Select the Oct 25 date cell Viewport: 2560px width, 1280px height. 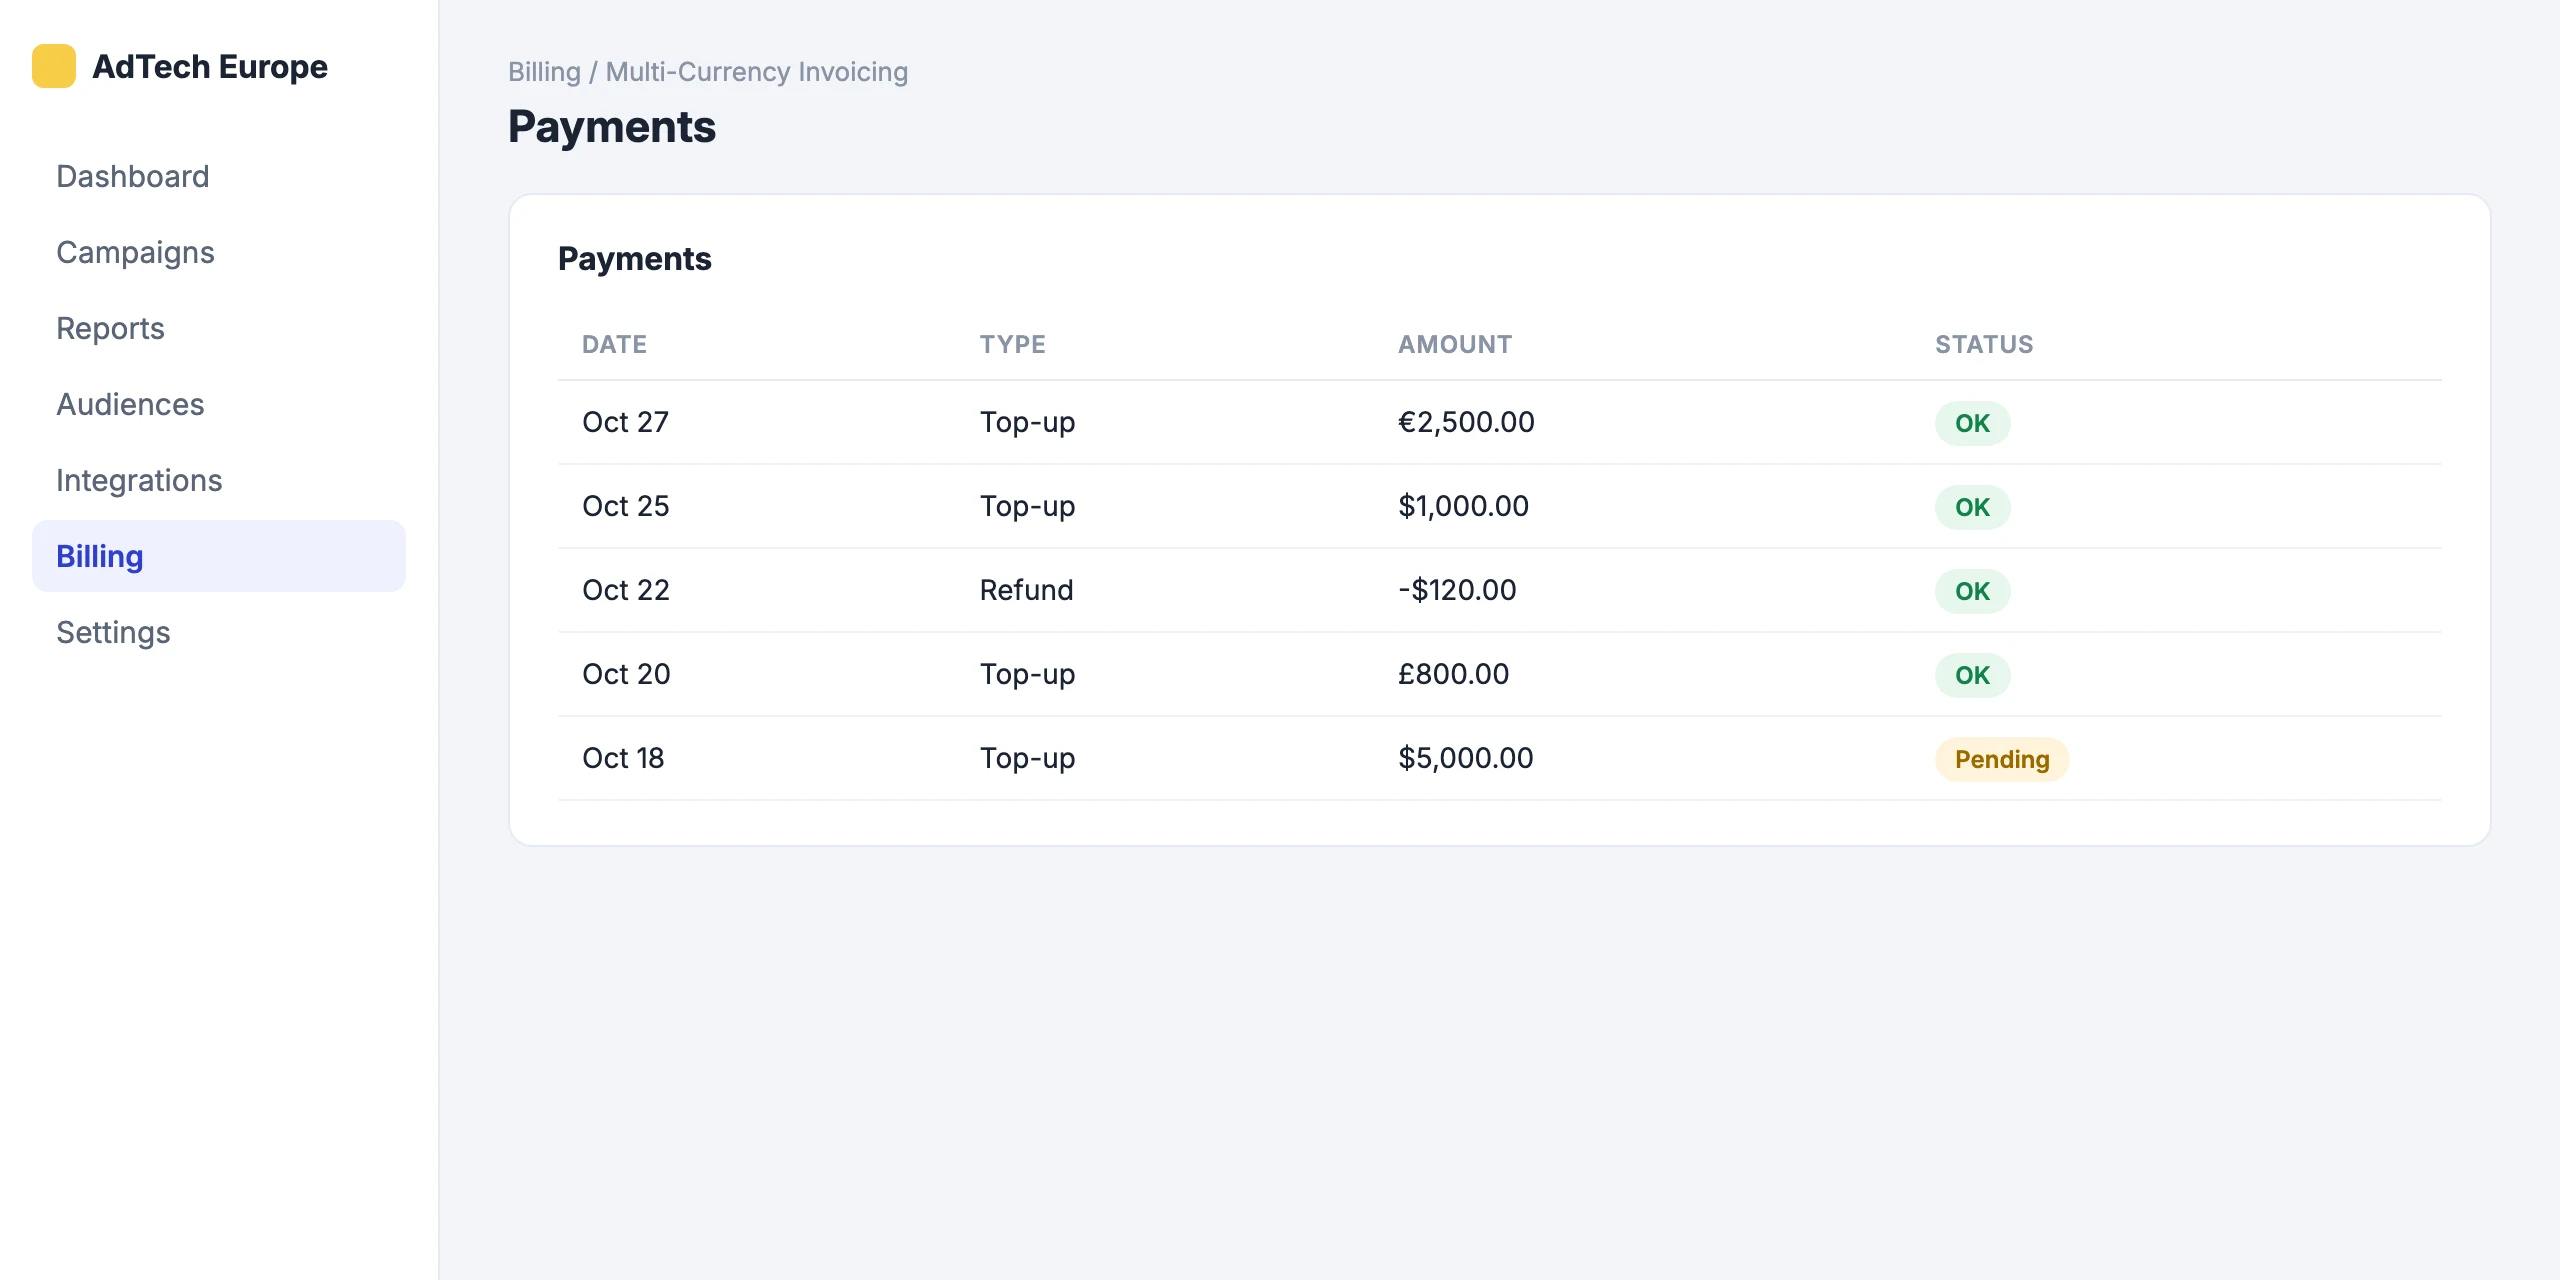point(625,506)
